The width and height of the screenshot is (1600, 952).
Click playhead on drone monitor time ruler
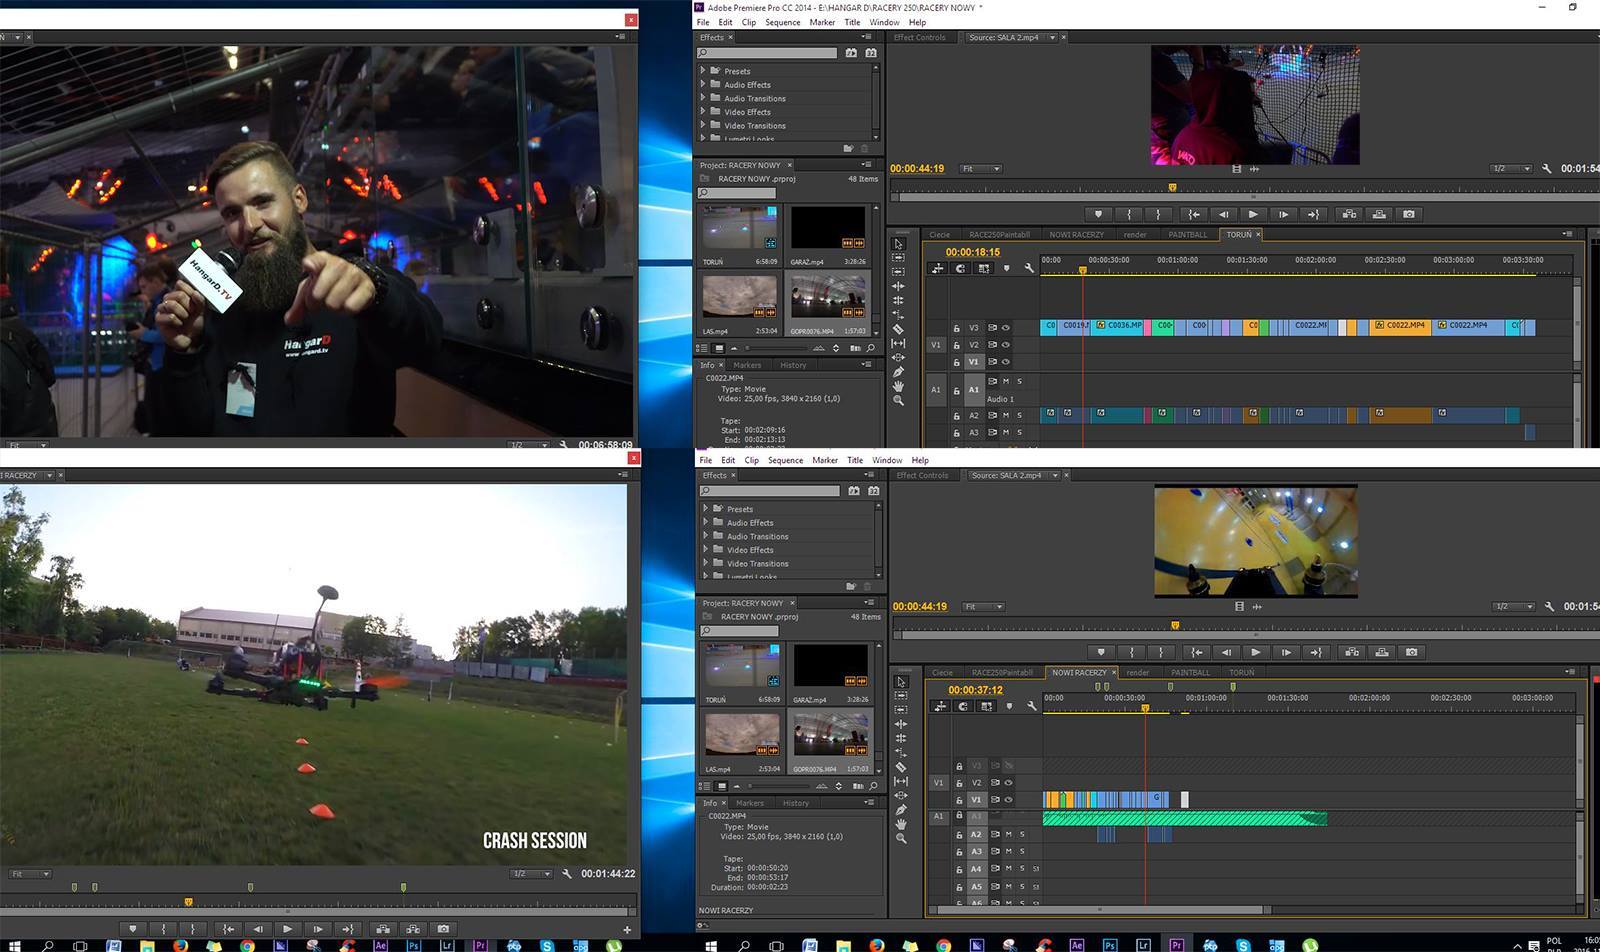point(188,902)
